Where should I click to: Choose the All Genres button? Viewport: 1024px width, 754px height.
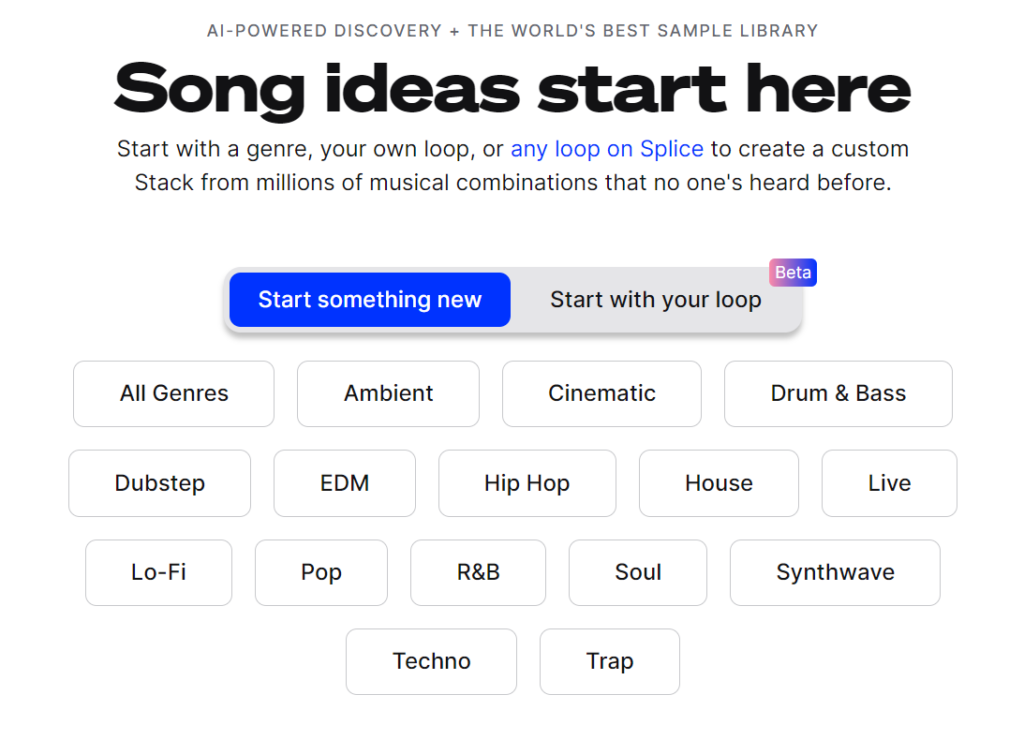click(174, 394)
